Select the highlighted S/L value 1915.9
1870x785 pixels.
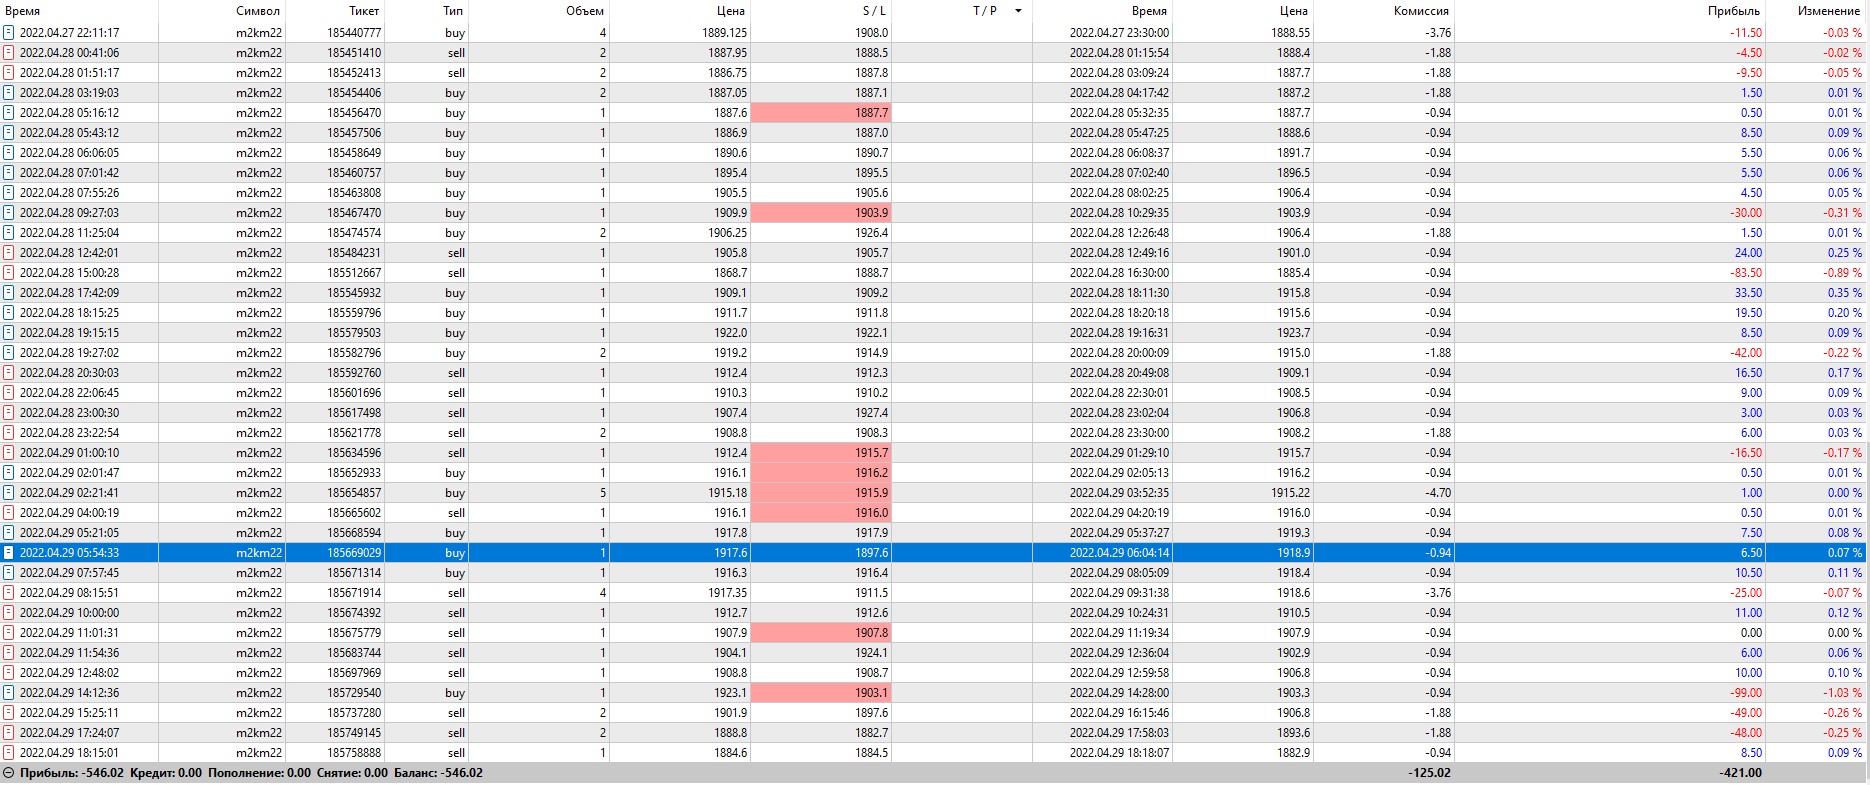pyautogui.click(x=821, y=493)
